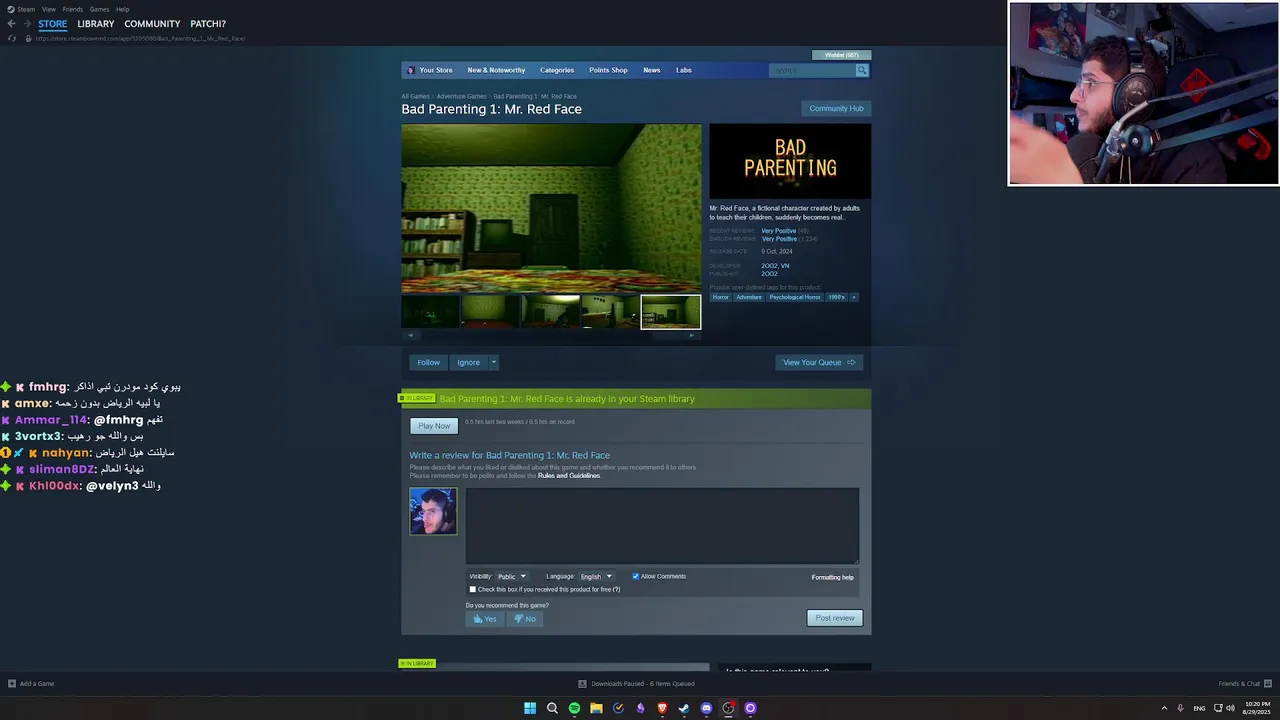1280x720 pixels.
Task: Open the News store link
Action: (x=652, y=70)
